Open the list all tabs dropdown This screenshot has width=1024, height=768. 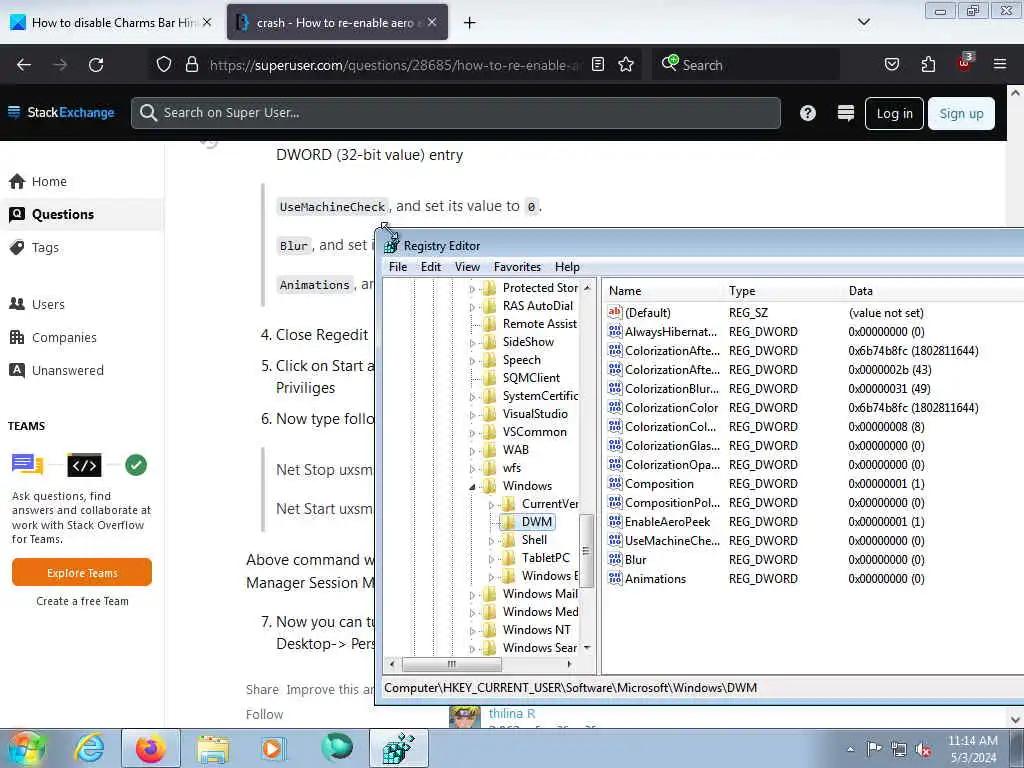pos(863,22)
